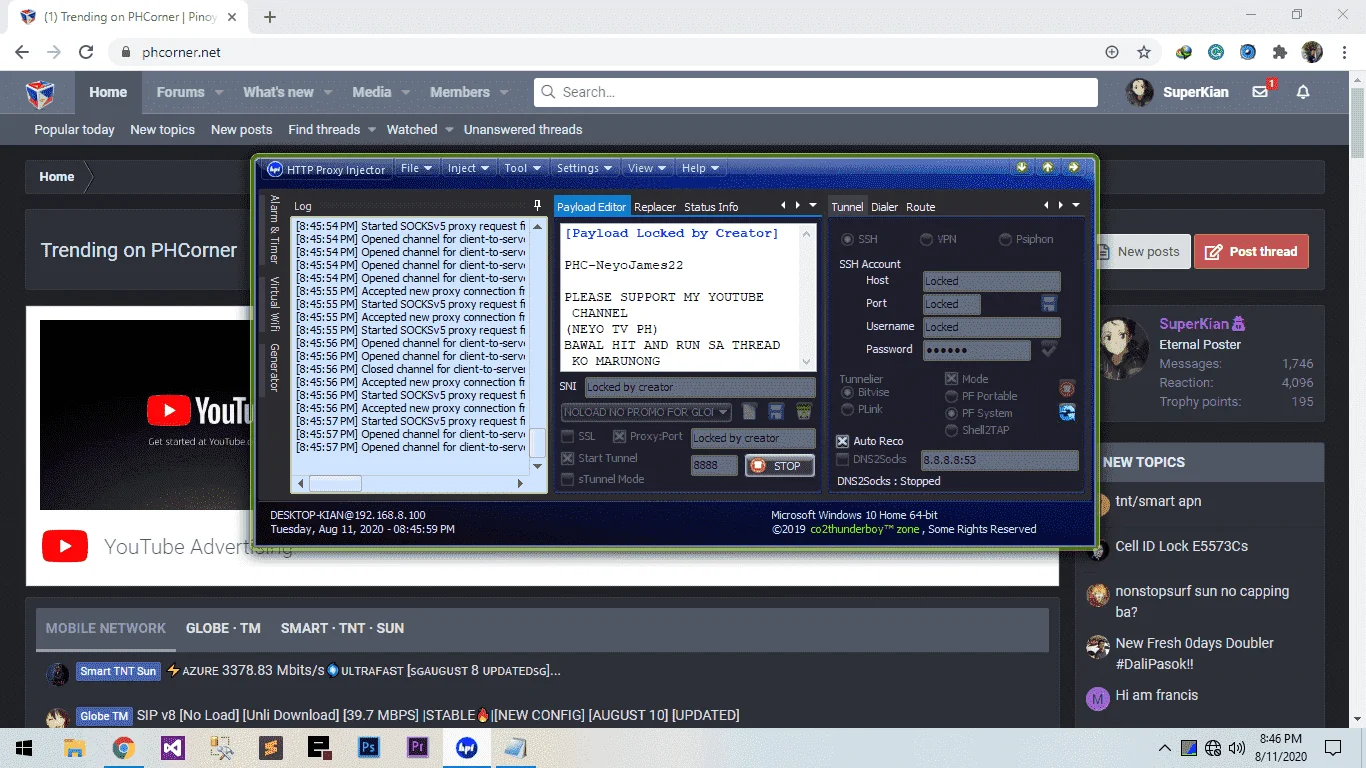This screenshot has height=768, width=1366.
Task: Click the Windows Start button
Action: (x=24, y=747)
